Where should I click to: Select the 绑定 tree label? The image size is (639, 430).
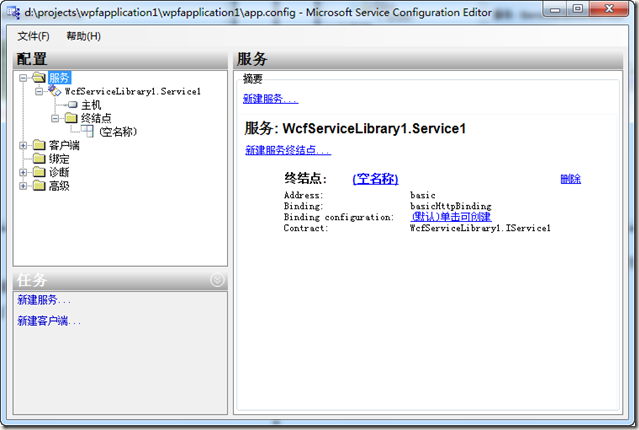[59, 159]
